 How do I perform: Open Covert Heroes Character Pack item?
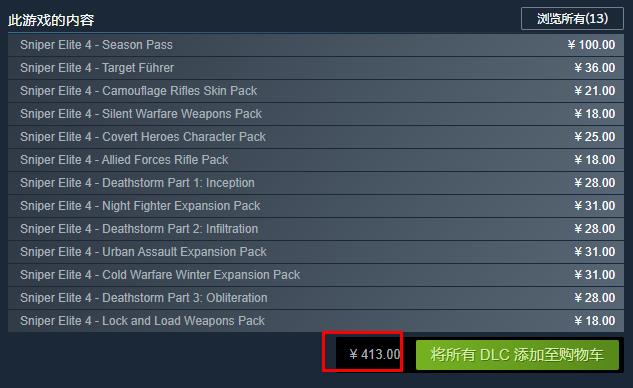pyautogui.click(x=316, y=137)
